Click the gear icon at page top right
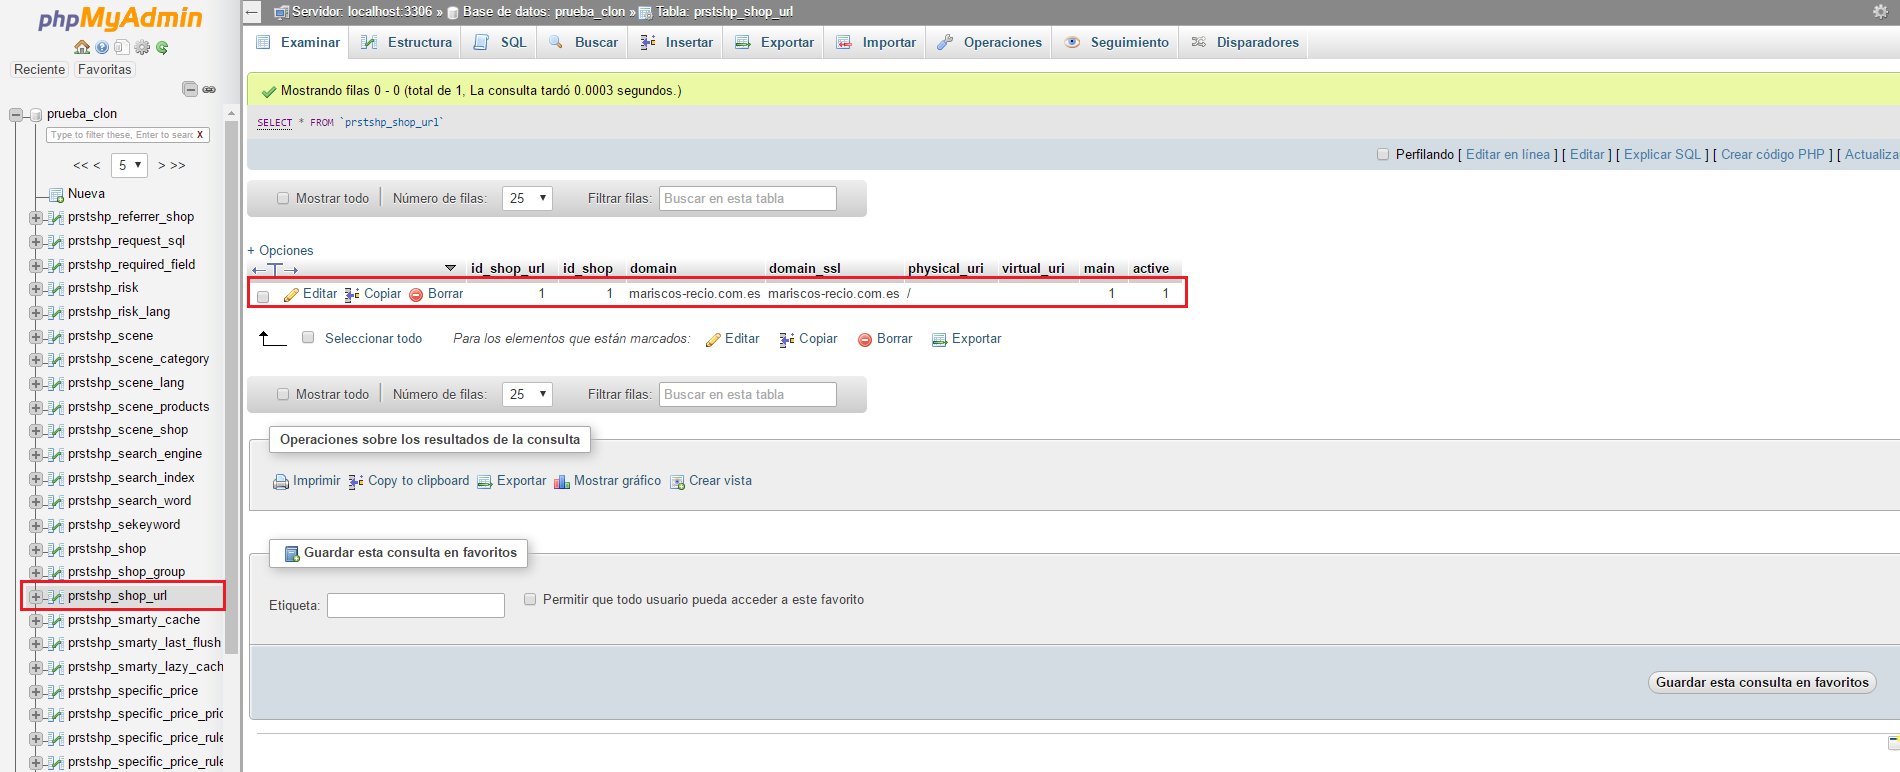Image resolution: width=1900 pixels, height=772 pixels. click(x=1880, y=11)
